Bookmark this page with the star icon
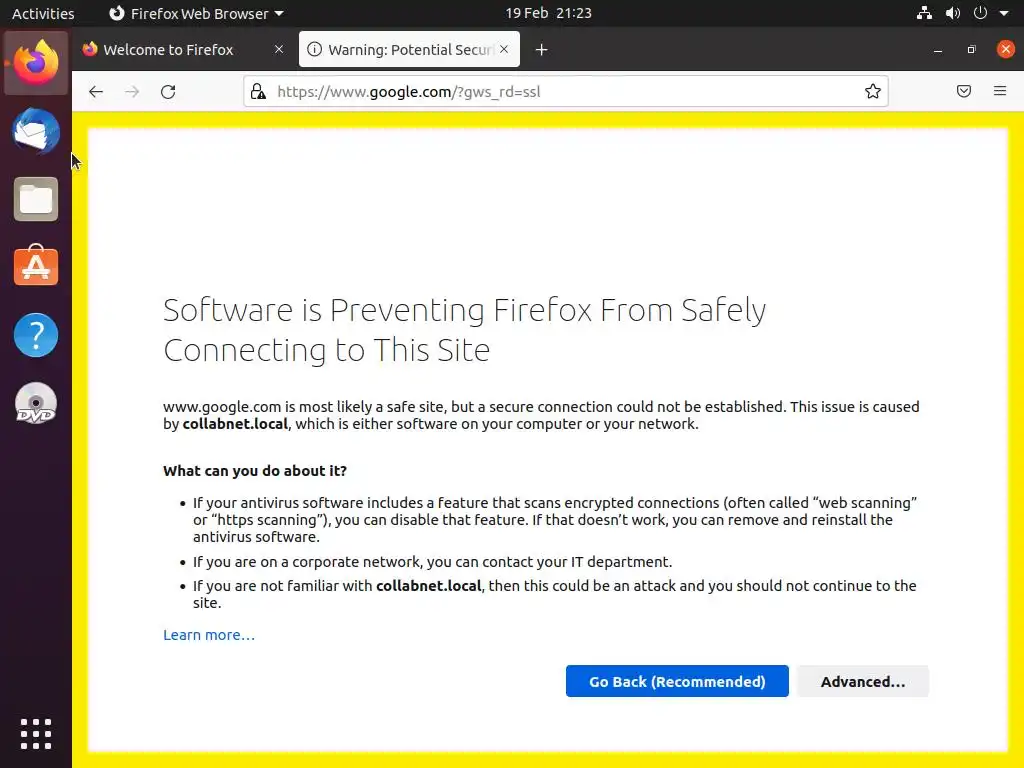 (x=873, y=92)
